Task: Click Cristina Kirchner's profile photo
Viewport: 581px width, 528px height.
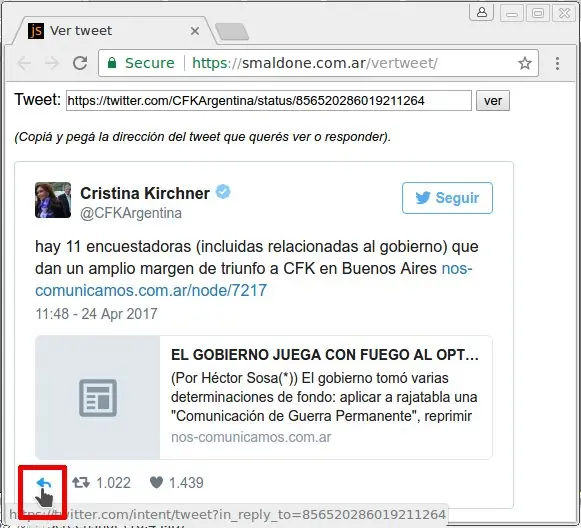Action: pos(53,200)
